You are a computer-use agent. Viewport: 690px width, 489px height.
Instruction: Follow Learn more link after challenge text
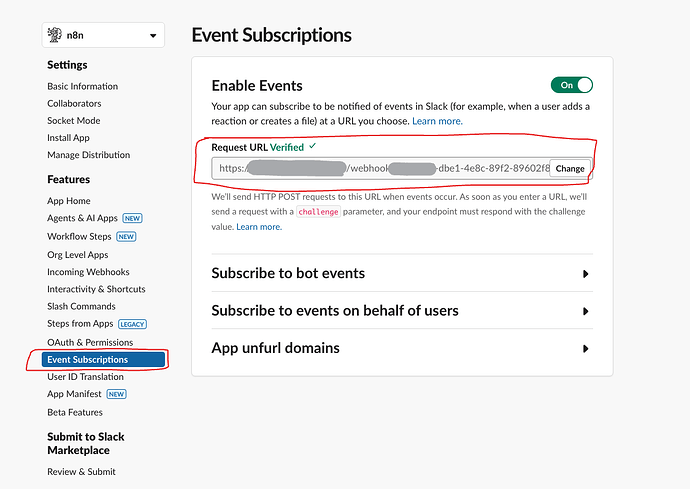coord(259,227)
